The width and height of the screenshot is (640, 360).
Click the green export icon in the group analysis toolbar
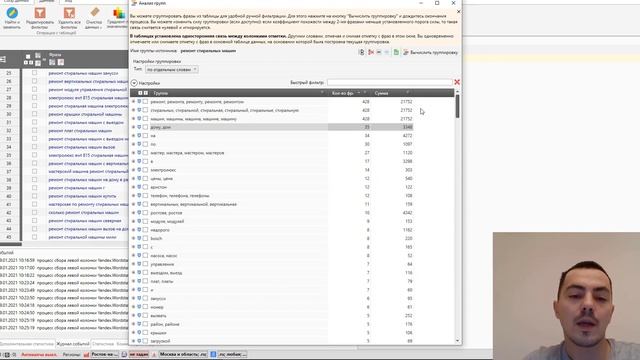tap(396, 52)
